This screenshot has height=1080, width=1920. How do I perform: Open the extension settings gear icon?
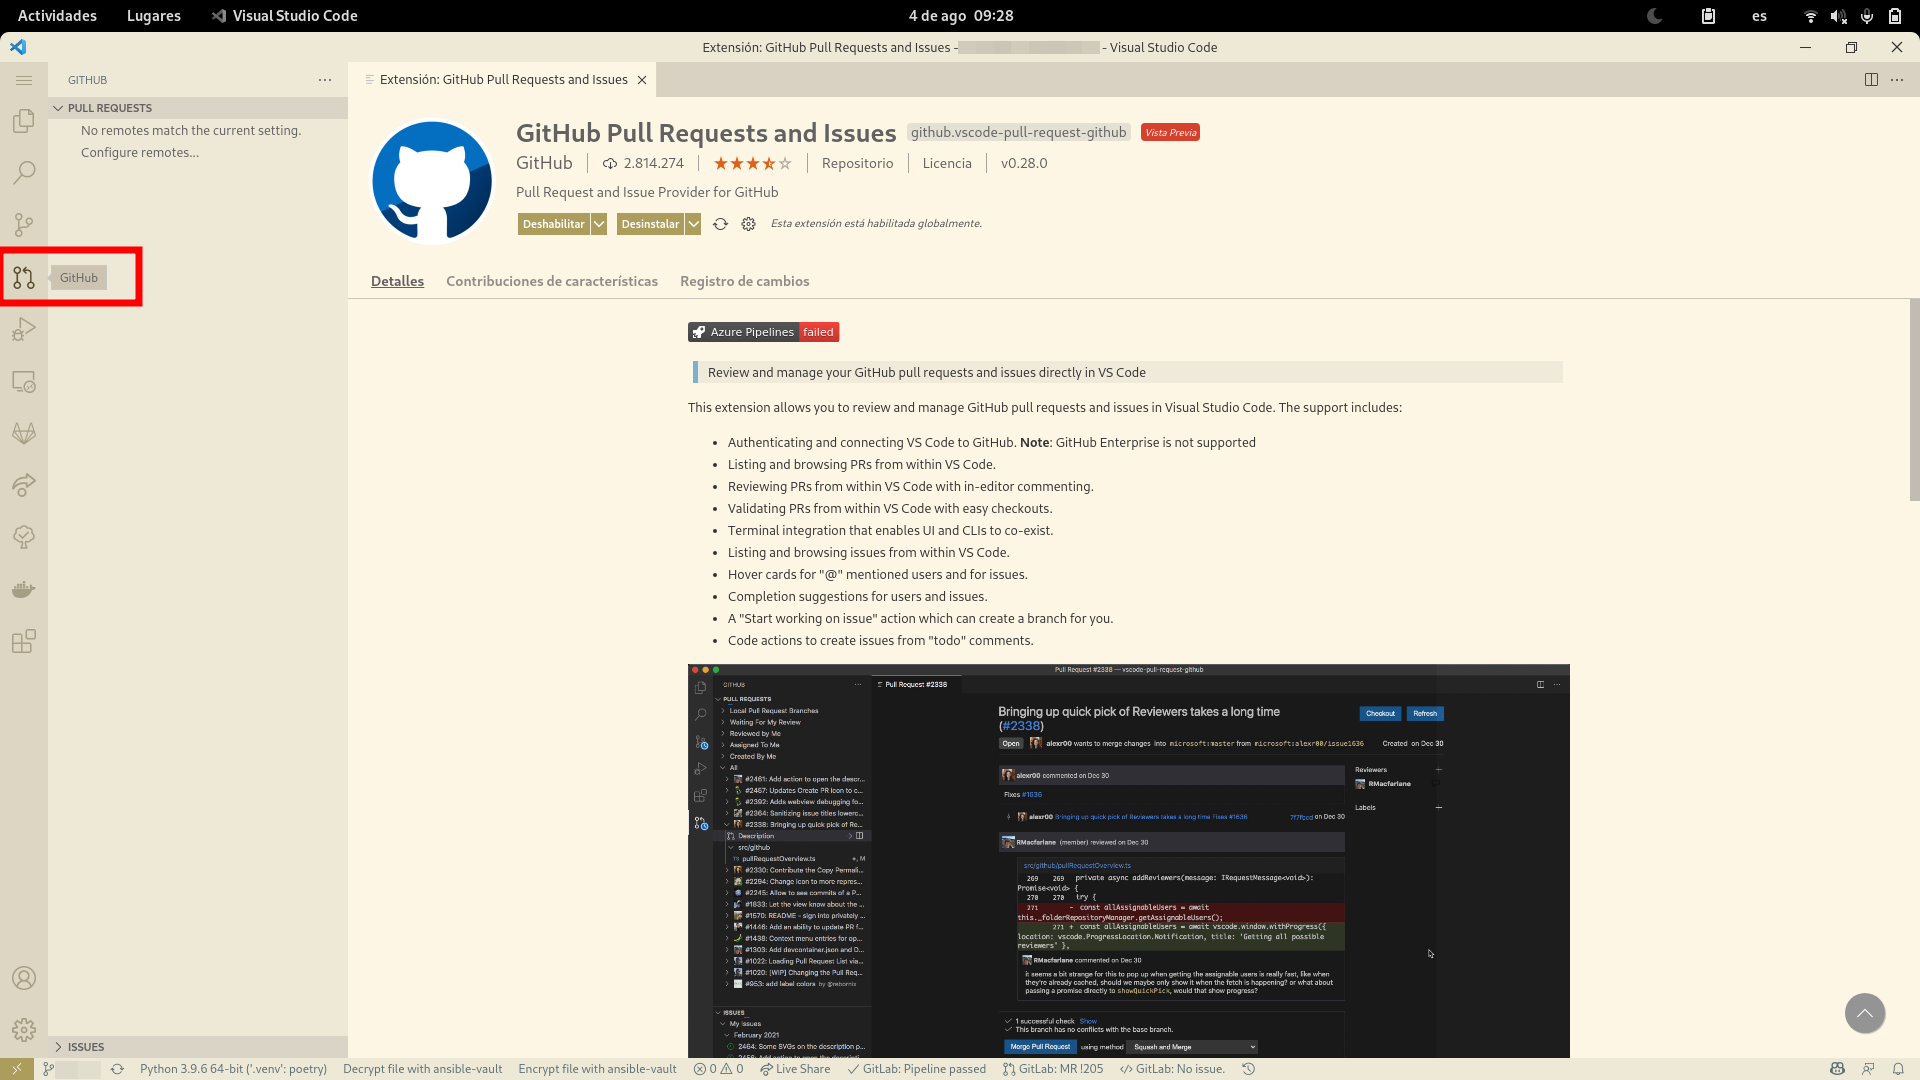[x=748, y=223]
